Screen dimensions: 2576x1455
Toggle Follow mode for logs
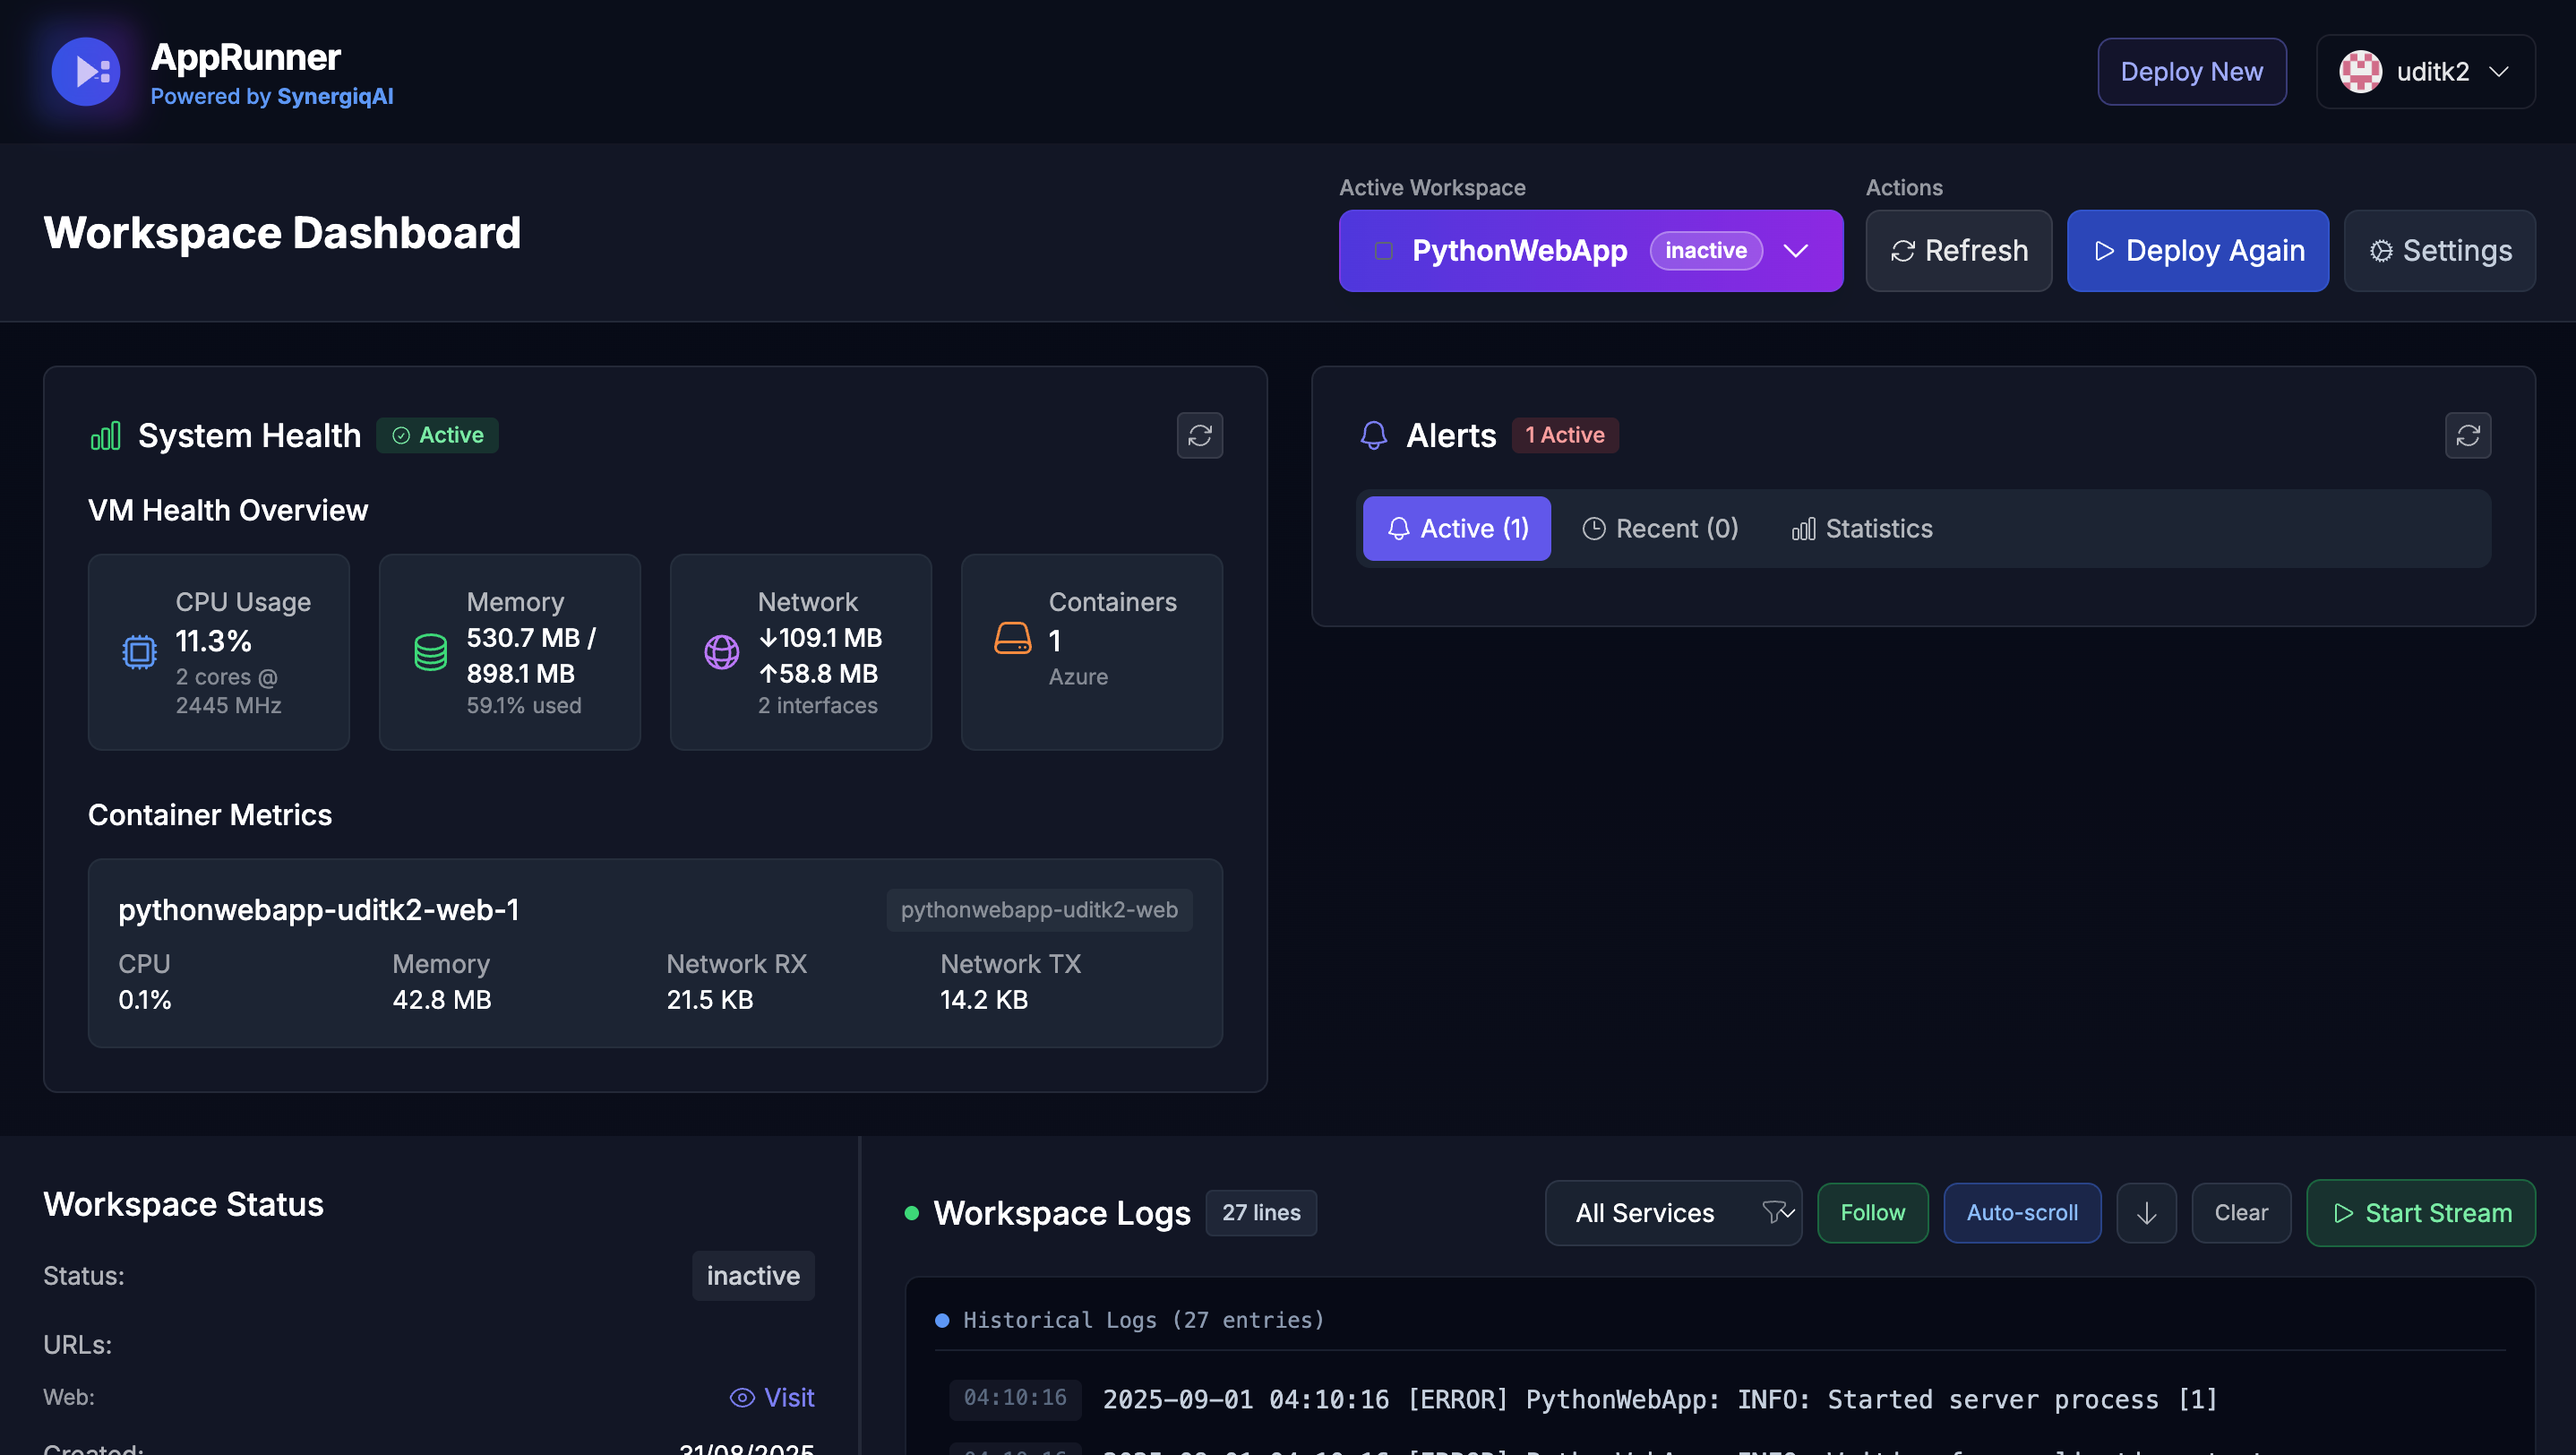pos(1872,1213)
